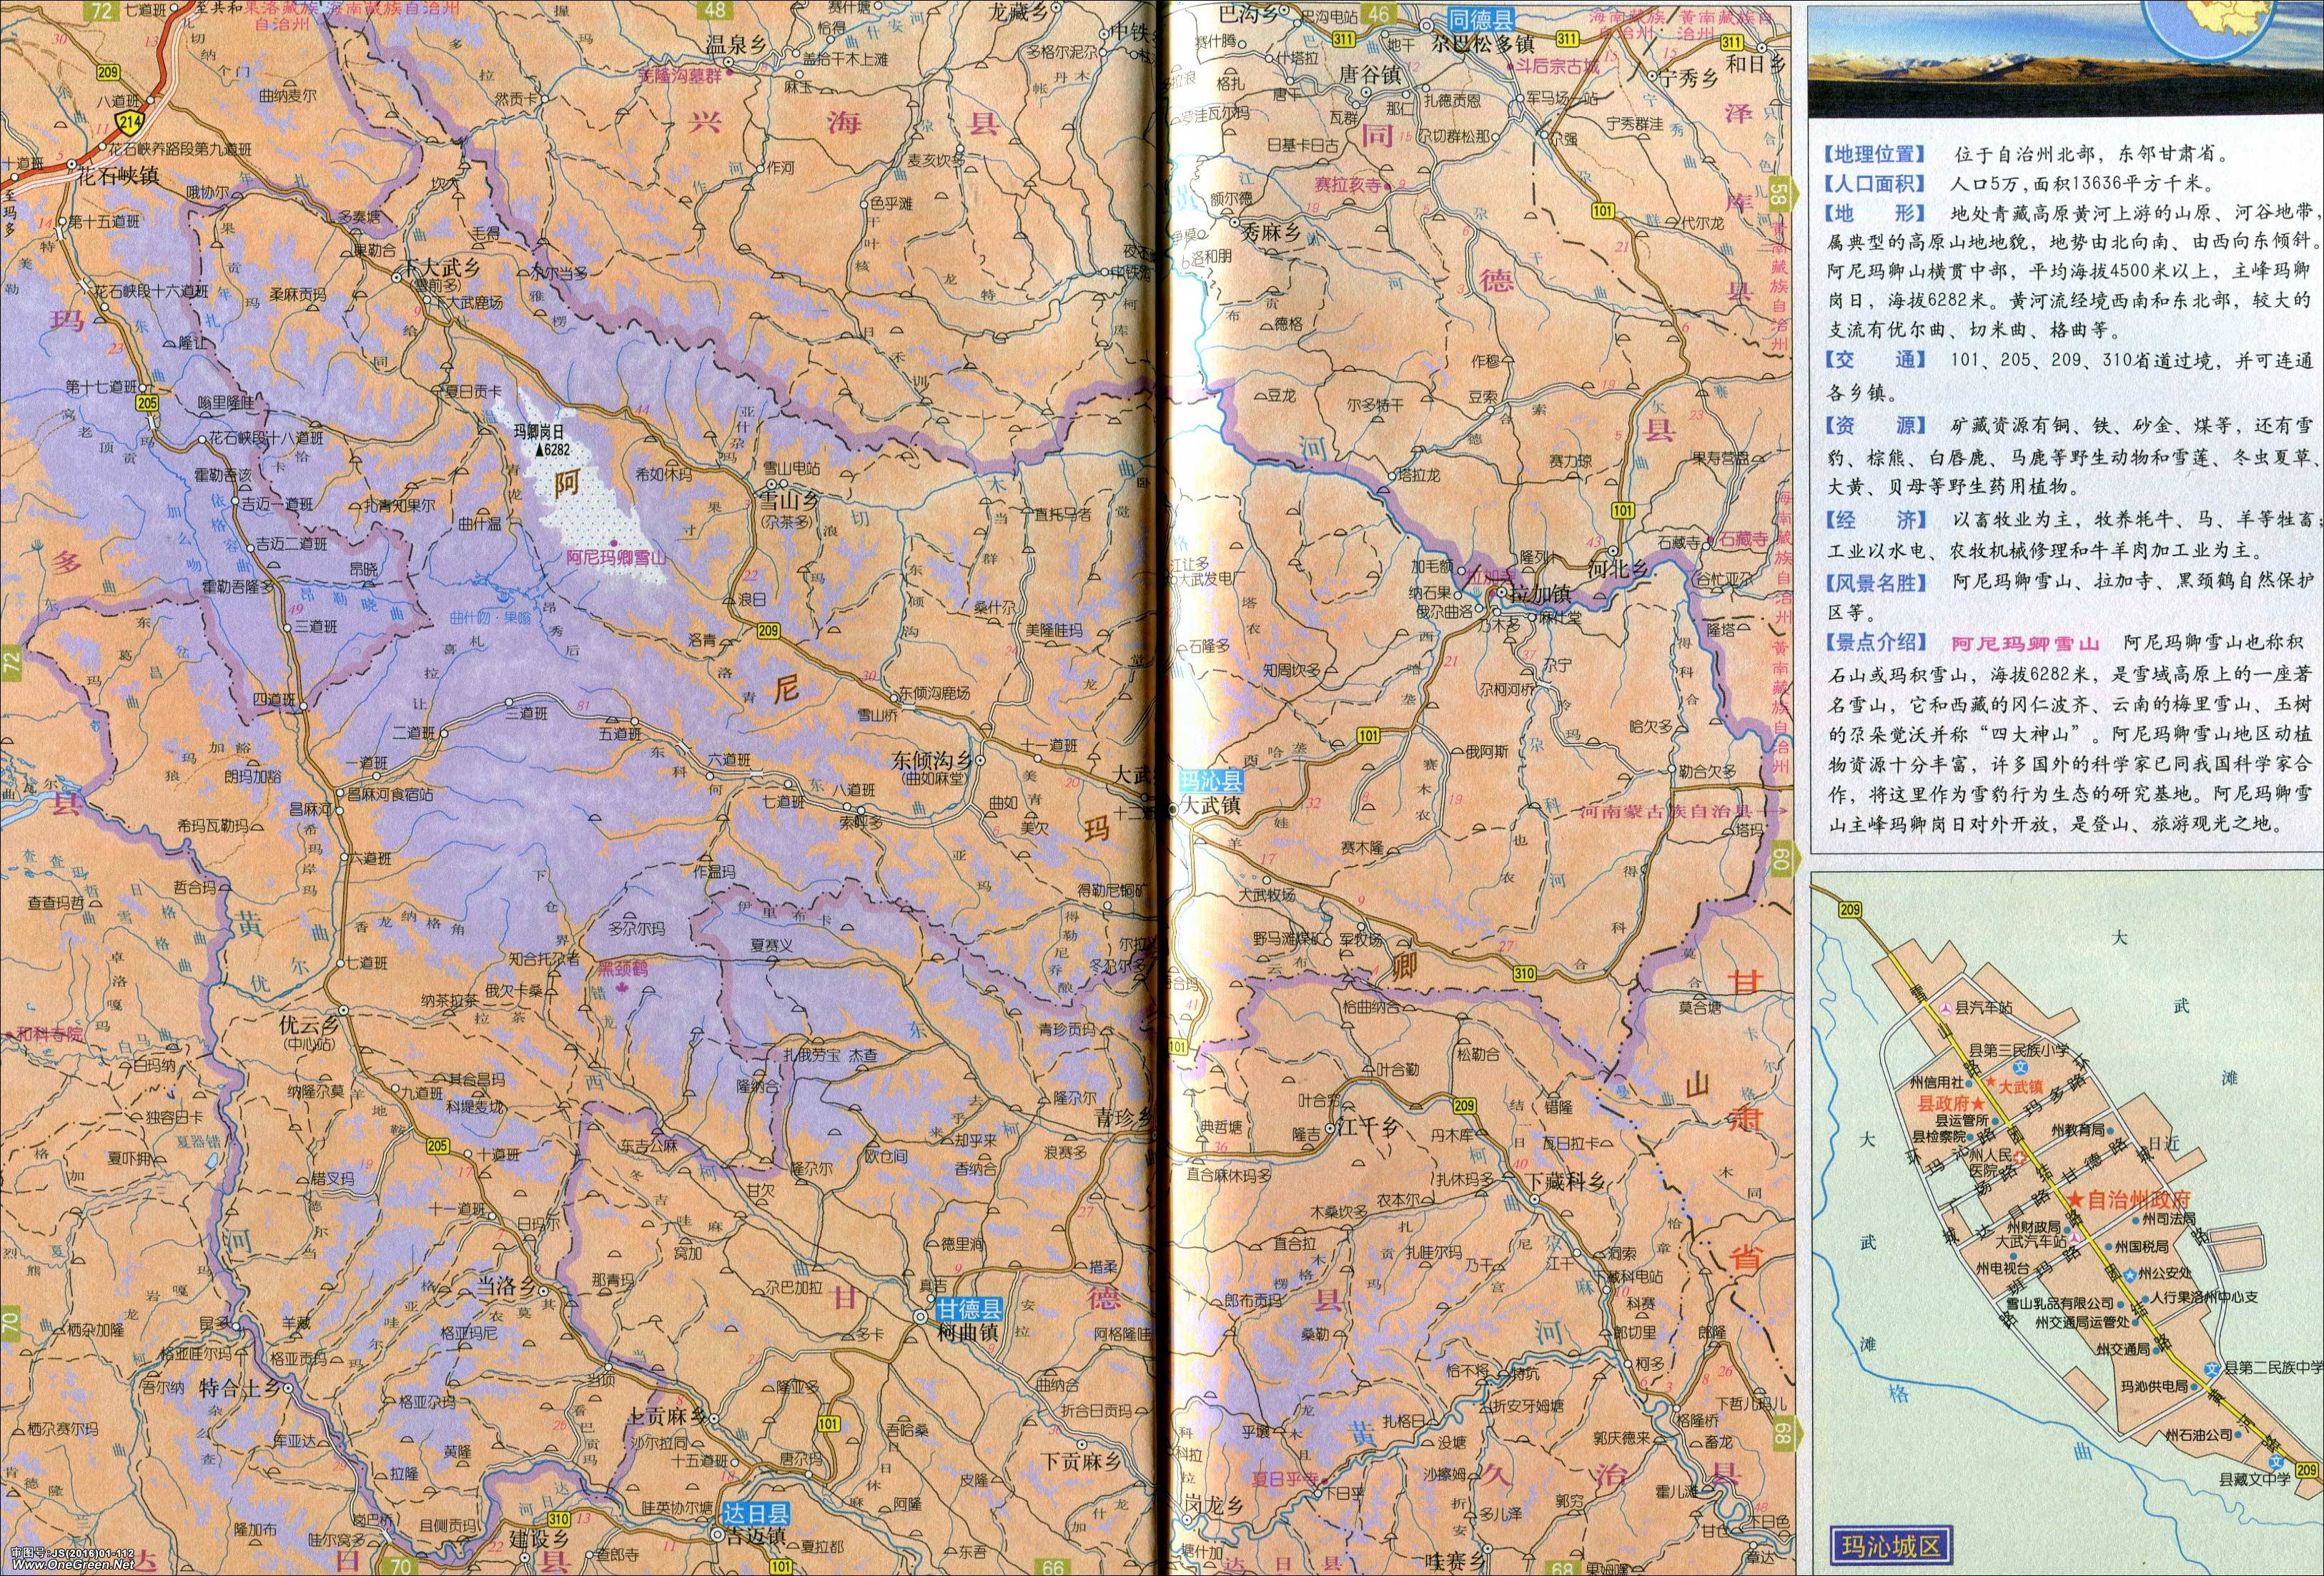
Task: Click the red star beside 自治州政府
Action: [x=2077, y=1199]
